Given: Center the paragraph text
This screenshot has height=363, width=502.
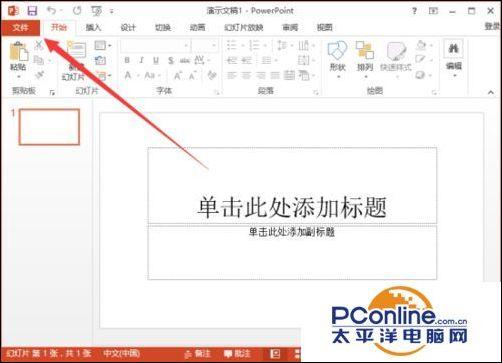Looking at the screenshot, I should tap(246, 76).
